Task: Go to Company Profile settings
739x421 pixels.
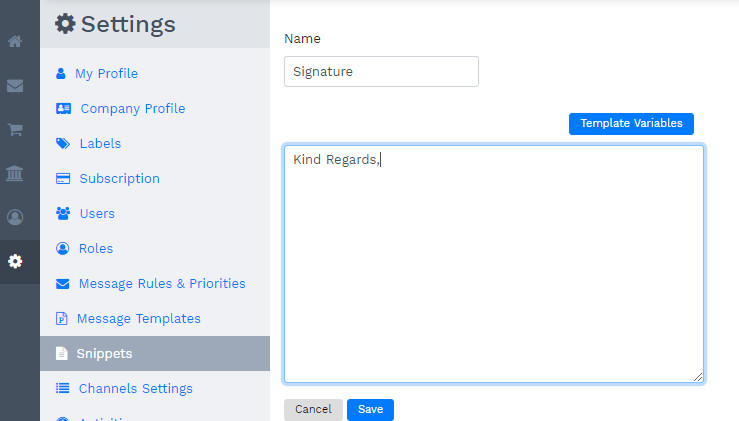Action: tap(132, 109)
